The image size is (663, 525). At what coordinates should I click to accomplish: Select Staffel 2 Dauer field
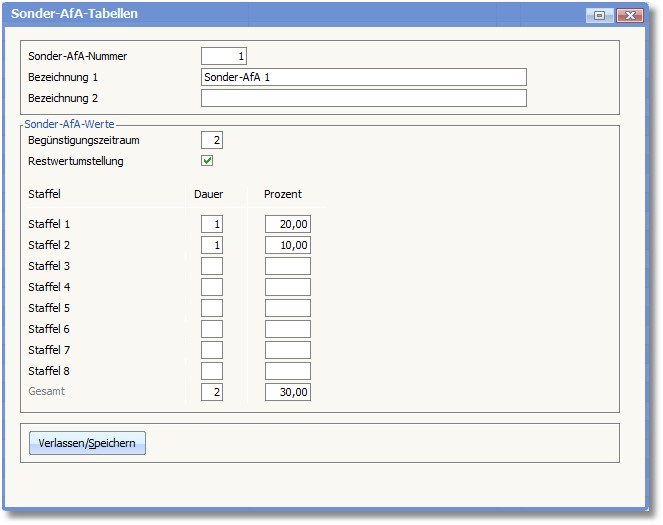[212, 245]
